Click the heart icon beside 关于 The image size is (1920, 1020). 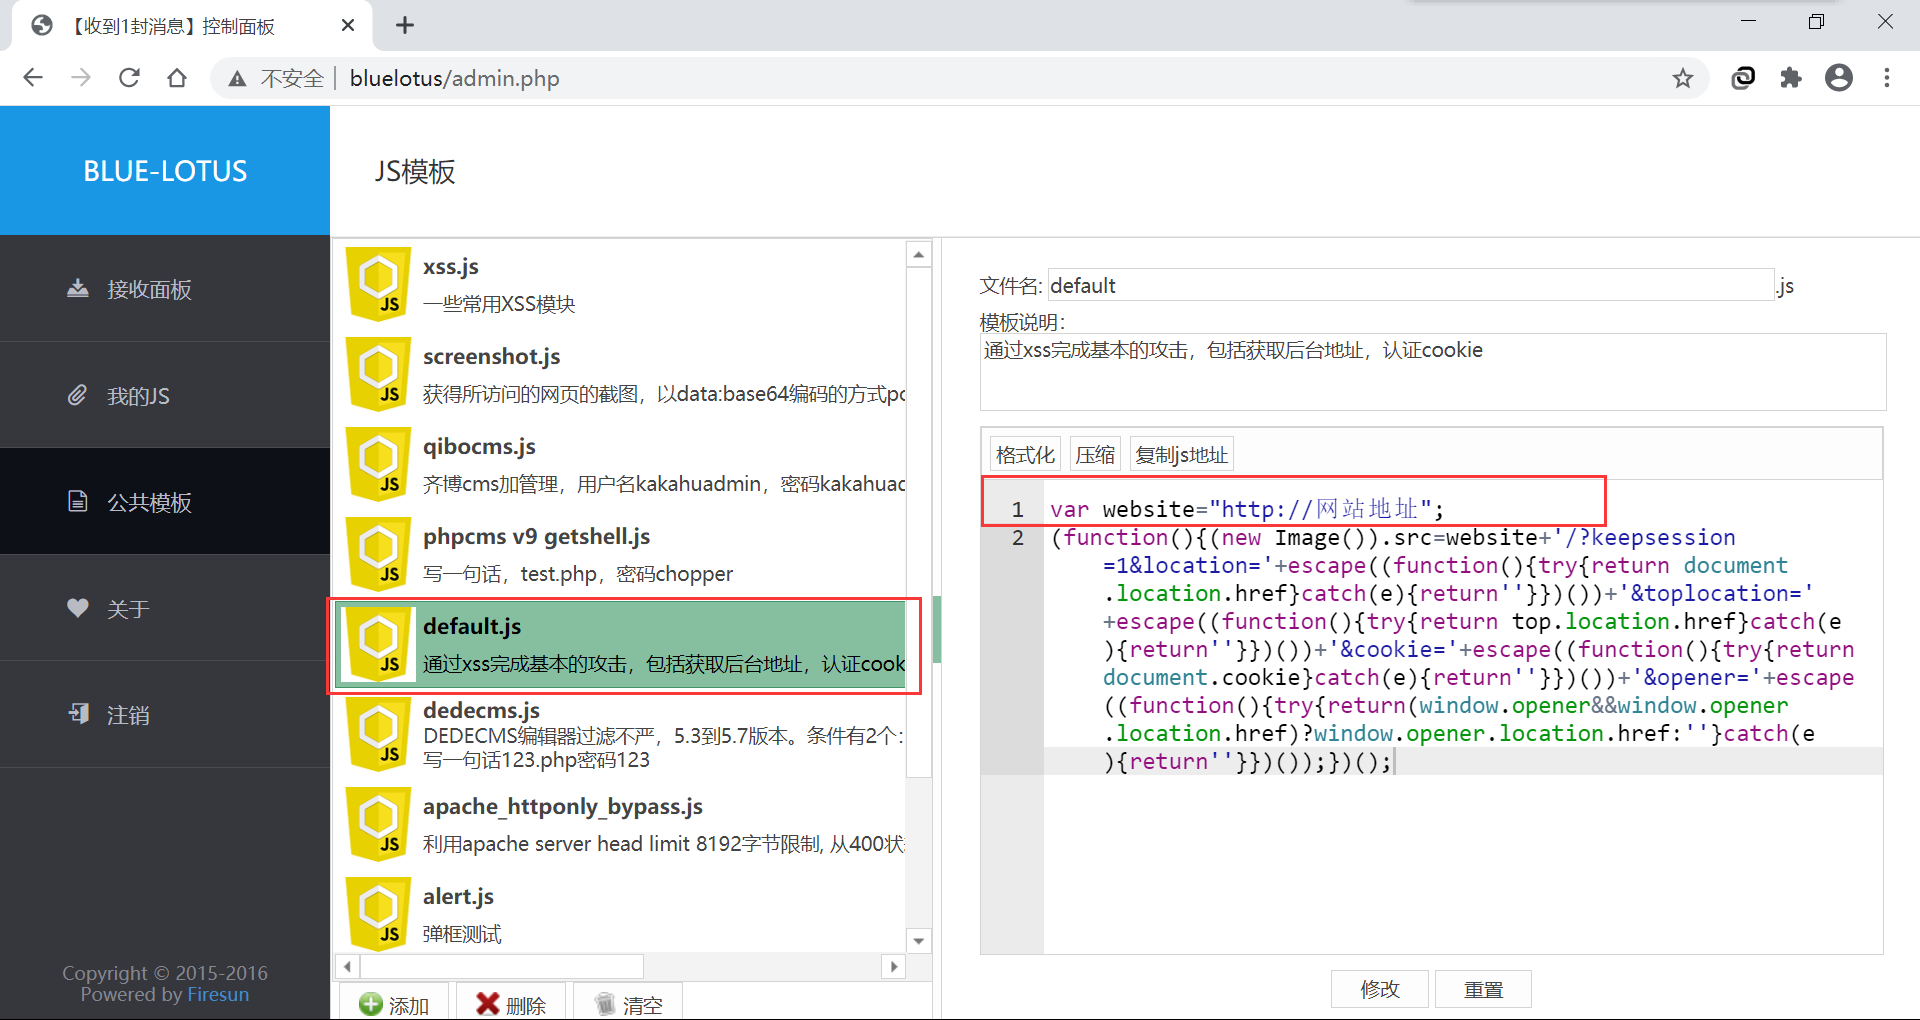(78, 608)
